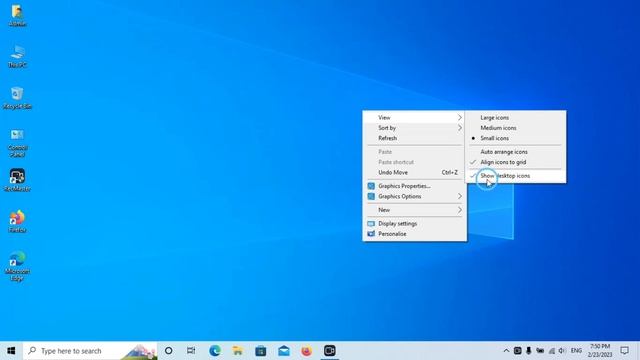
Task: Click Refresh in the context menu
Action: click(x=414, y=138)
